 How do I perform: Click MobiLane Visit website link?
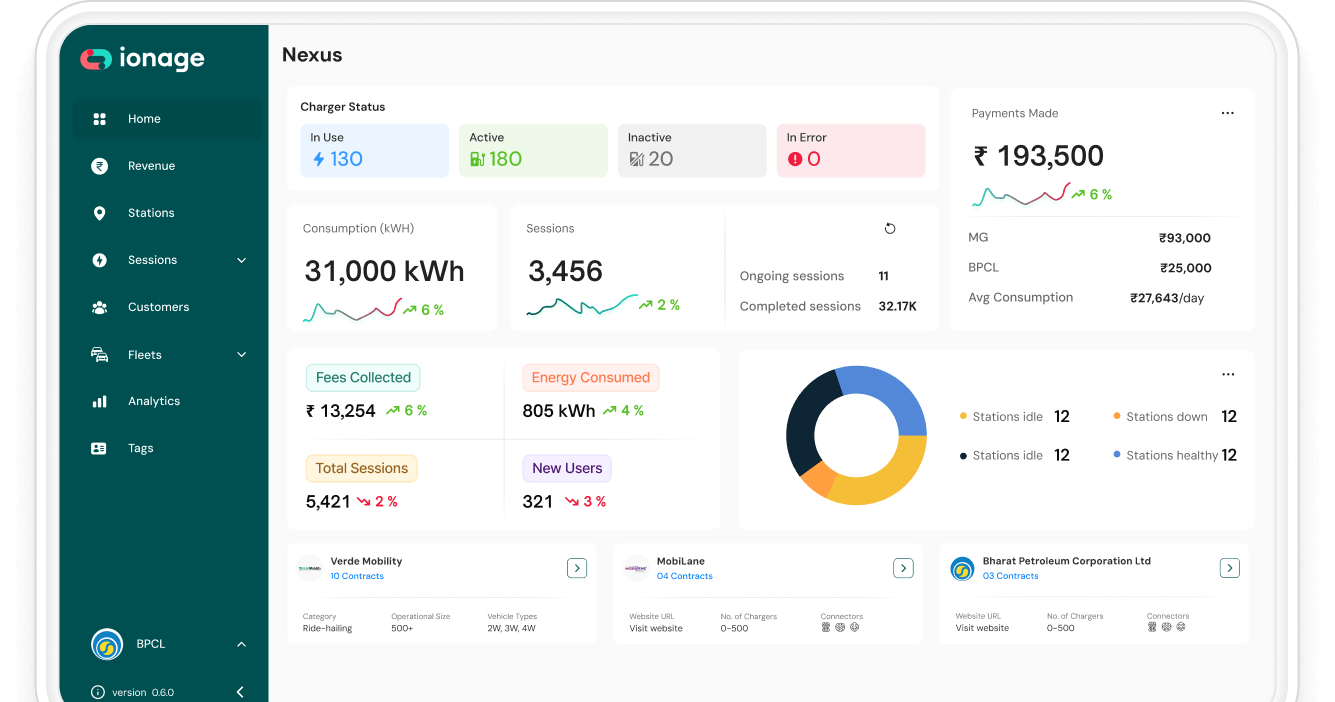pyautogui.click(x=656, y=628)
